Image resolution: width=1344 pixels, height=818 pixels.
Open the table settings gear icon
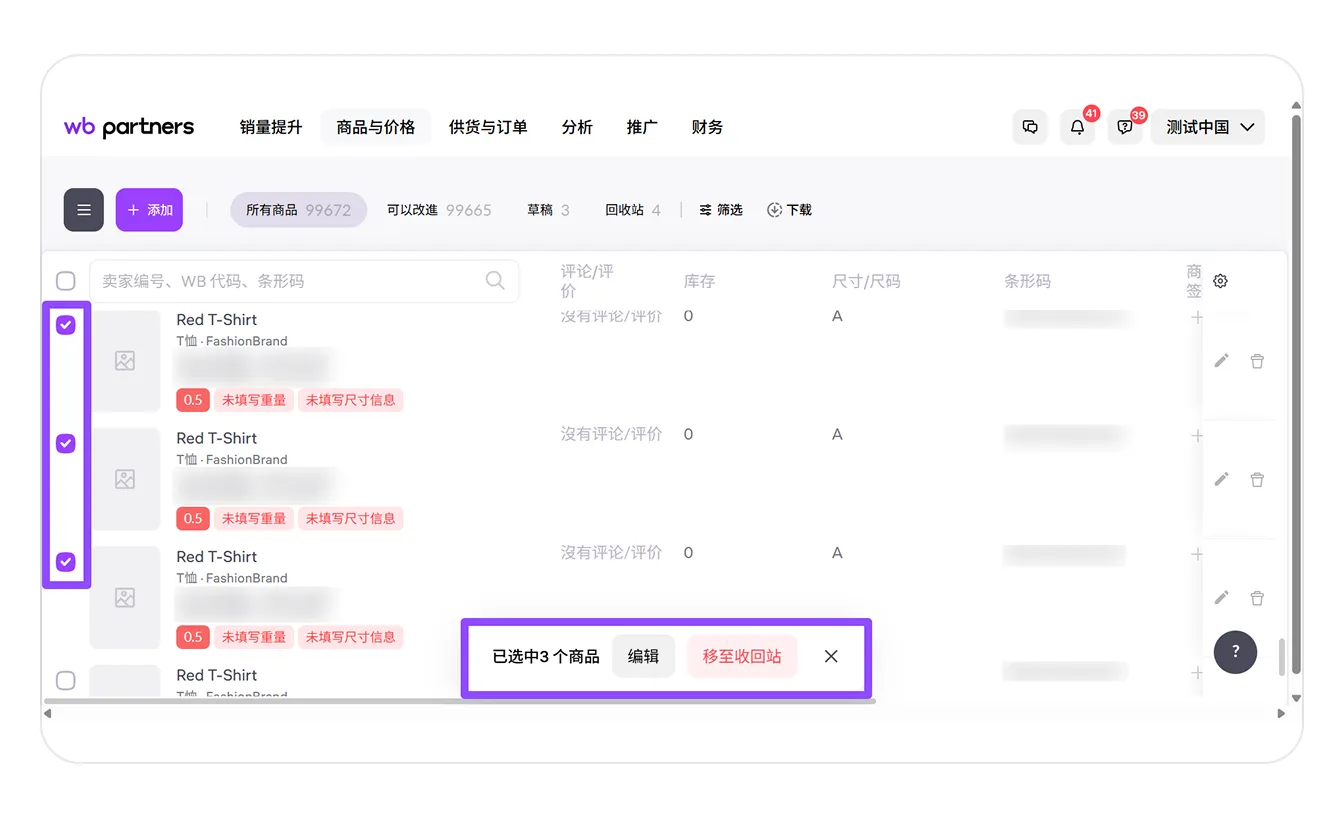click(x=1220, y=281)
